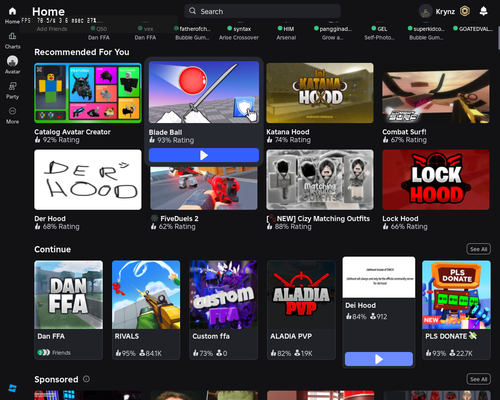
Task: Open the Party sidebar icon
Action: click(12, 86)
